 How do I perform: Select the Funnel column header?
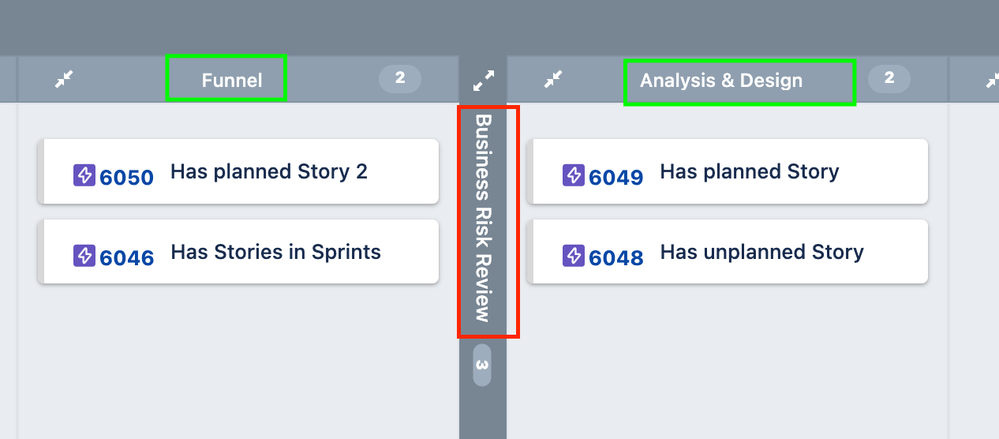coord(231,80)
